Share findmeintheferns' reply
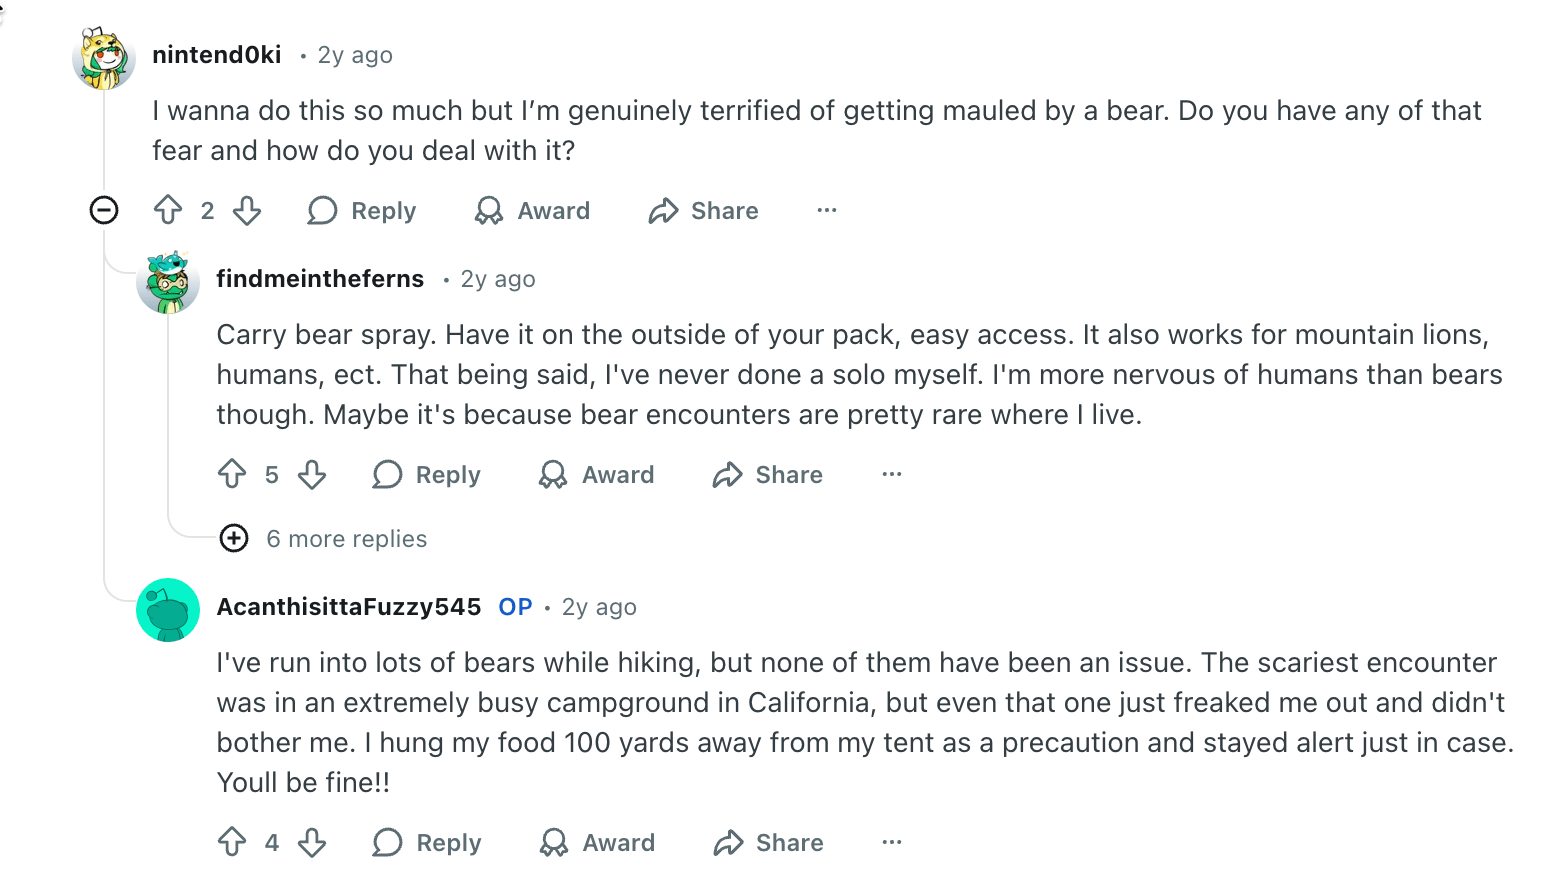 pyautogui.click(x=768, y=474)
